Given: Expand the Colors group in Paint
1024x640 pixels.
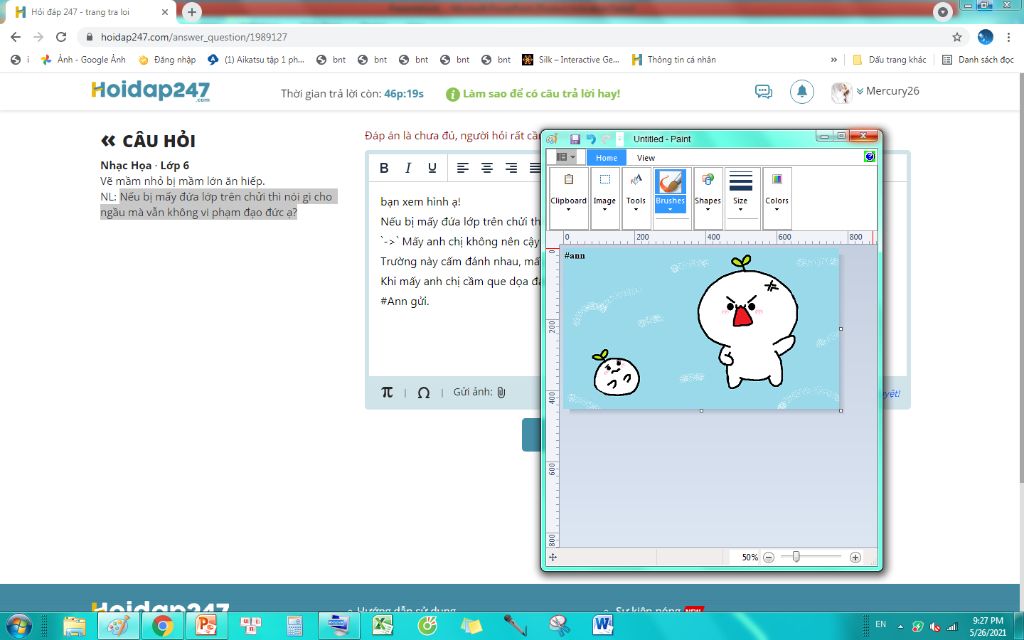Looking at the screenshot, I should [x=777, y=198].
